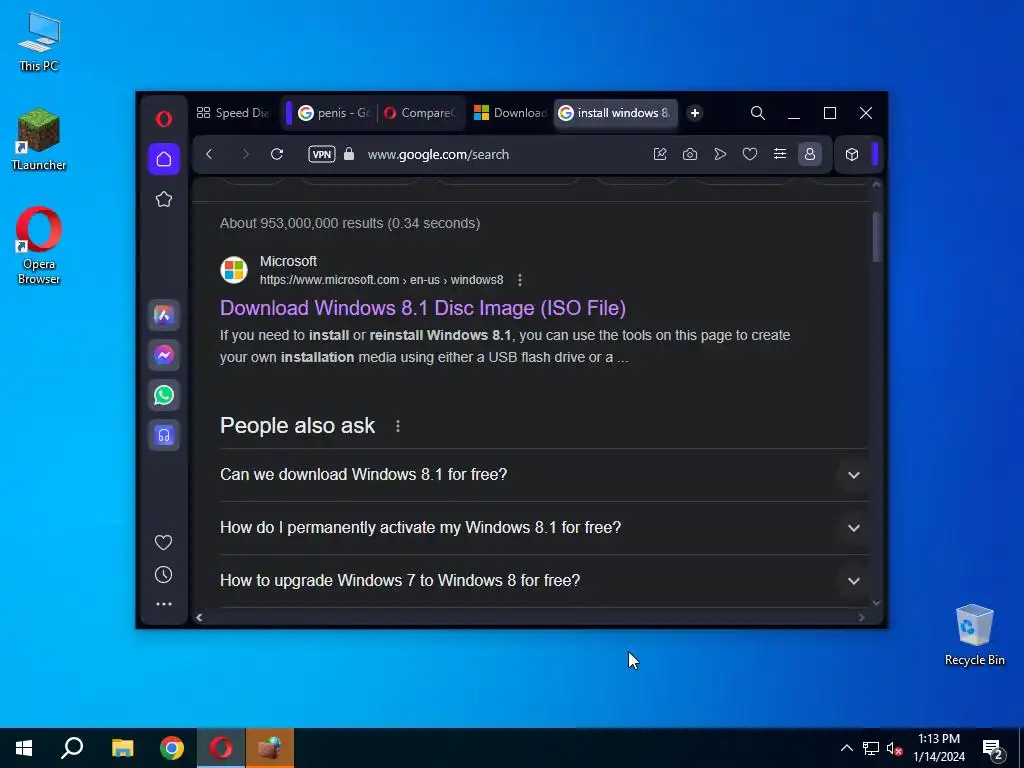Take a snapshot with camera icon
This screenshot has height=768, width=1024.
coord(690,154)
